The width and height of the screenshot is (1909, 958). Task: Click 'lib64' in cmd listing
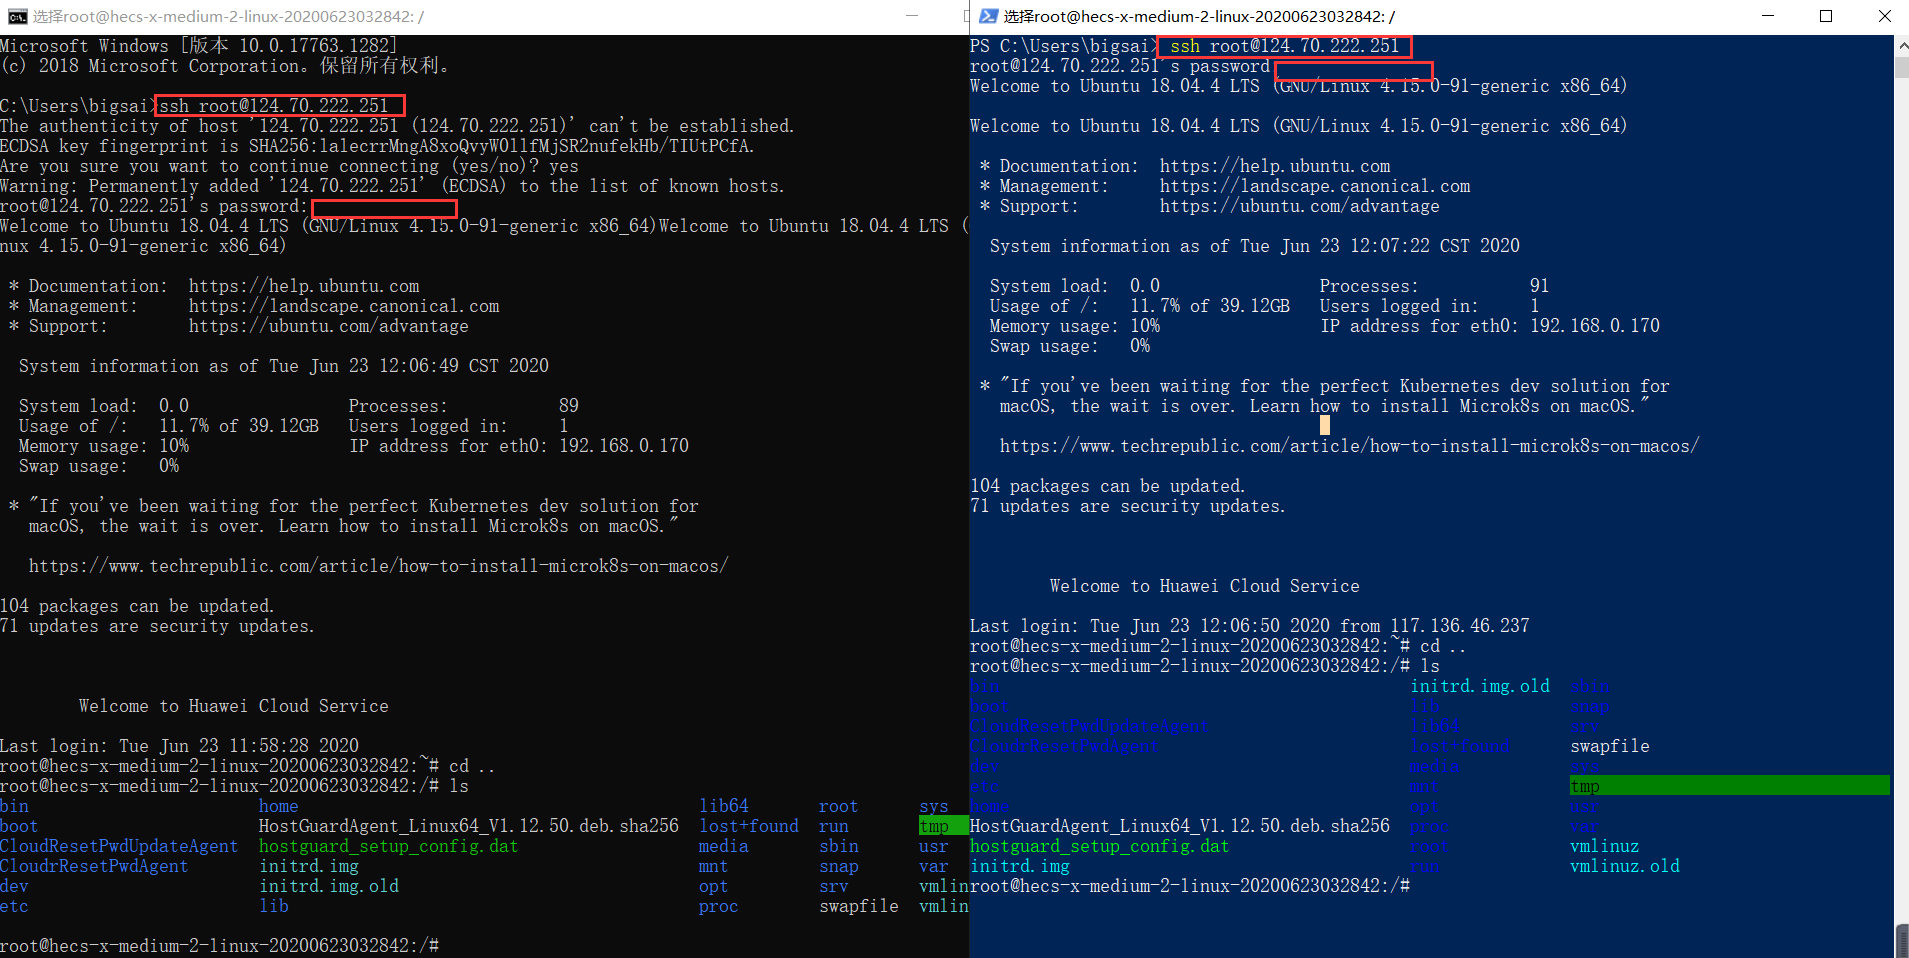[724, 806]
